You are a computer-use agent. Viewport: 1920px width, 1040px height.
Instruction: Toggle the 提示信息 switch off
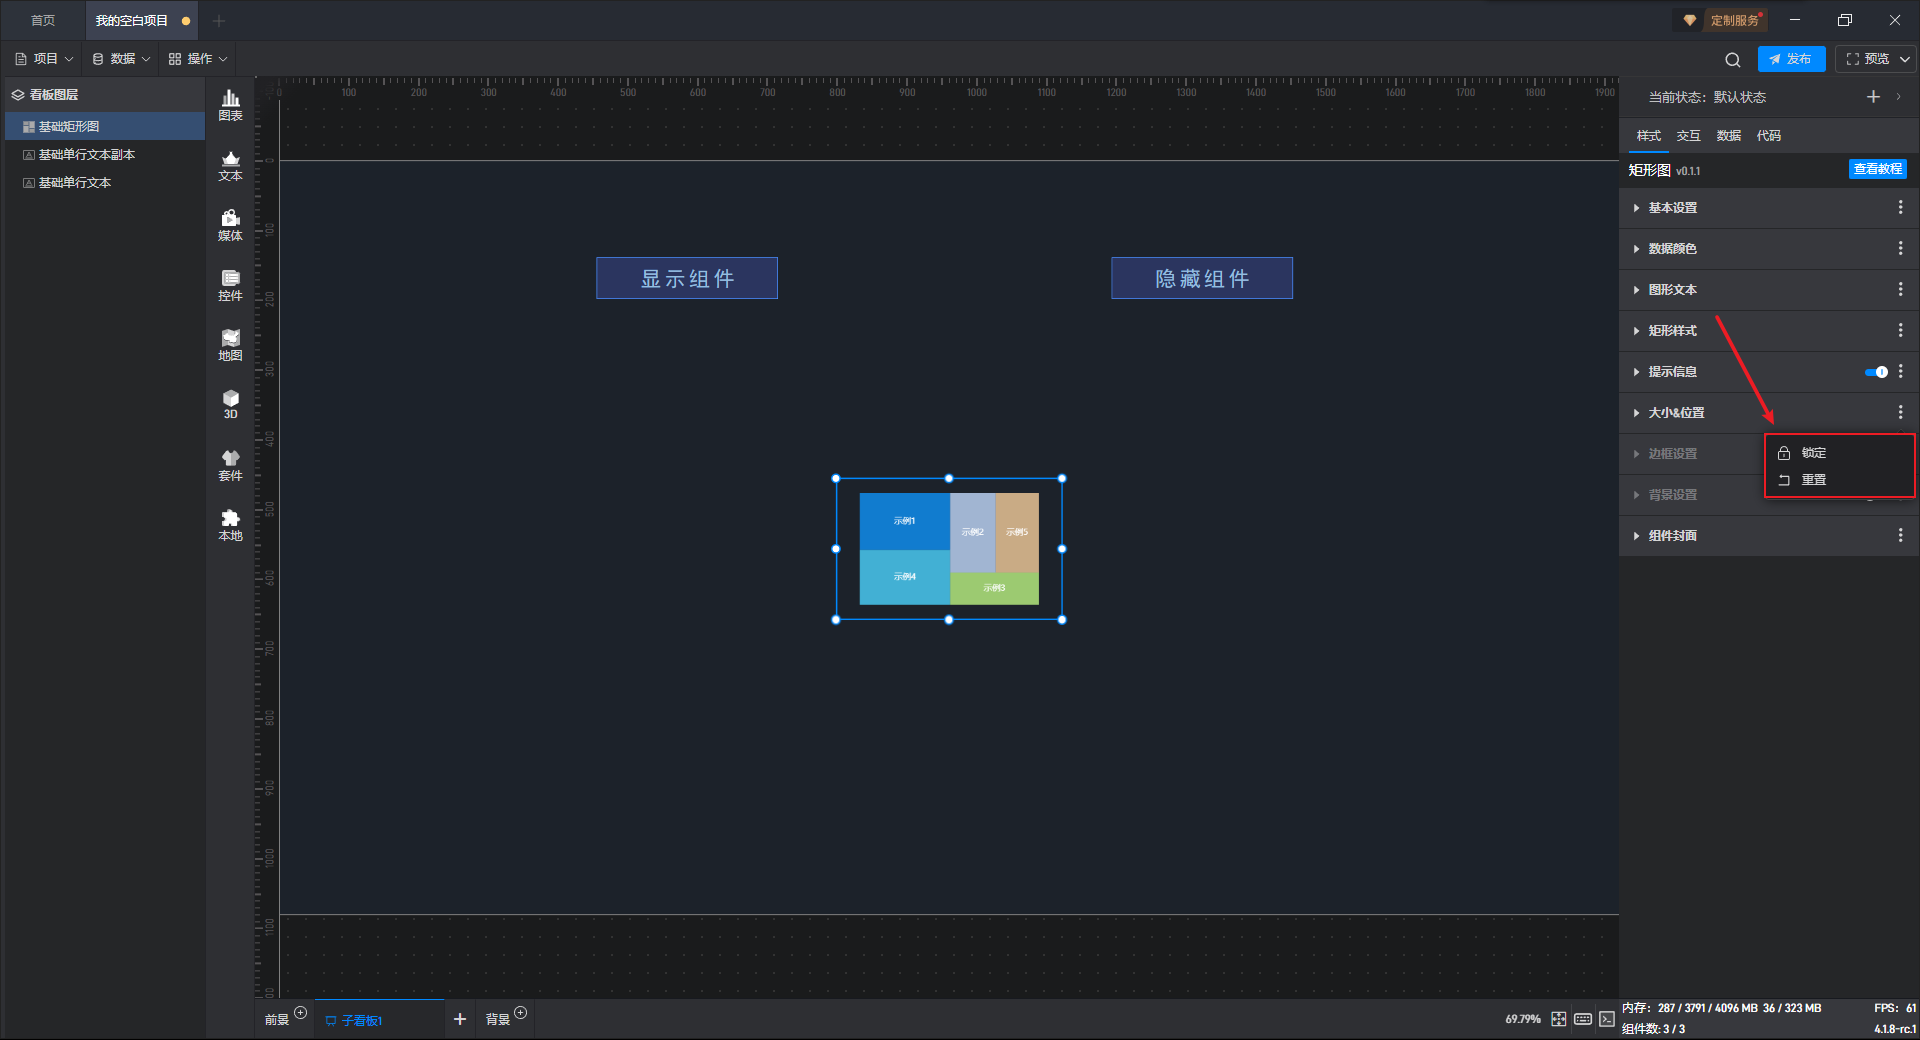1876,372
